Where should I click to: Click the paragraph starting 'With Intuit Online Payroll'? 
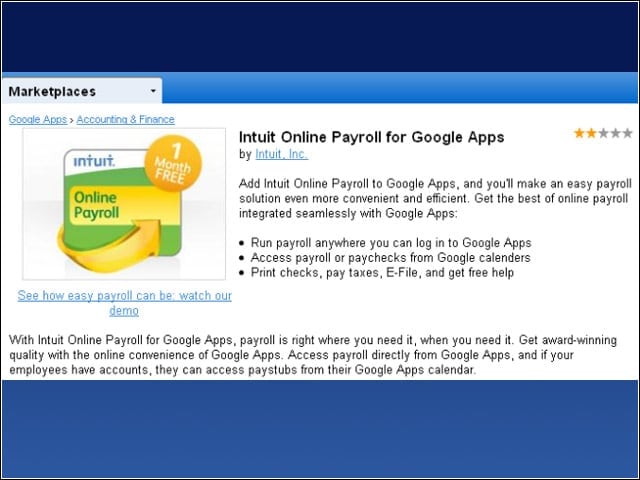pos(313,355)
